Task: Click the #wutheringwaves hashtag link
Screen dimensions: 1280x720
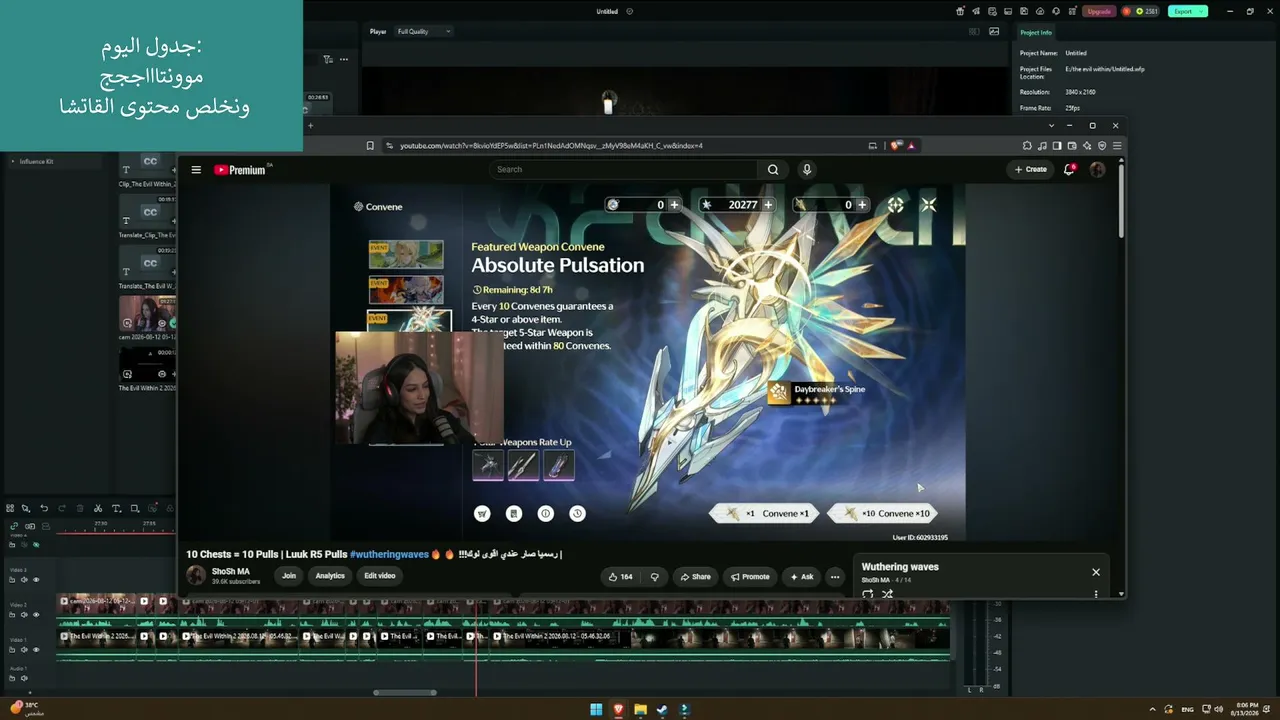Action: click(x=389, y=554)
